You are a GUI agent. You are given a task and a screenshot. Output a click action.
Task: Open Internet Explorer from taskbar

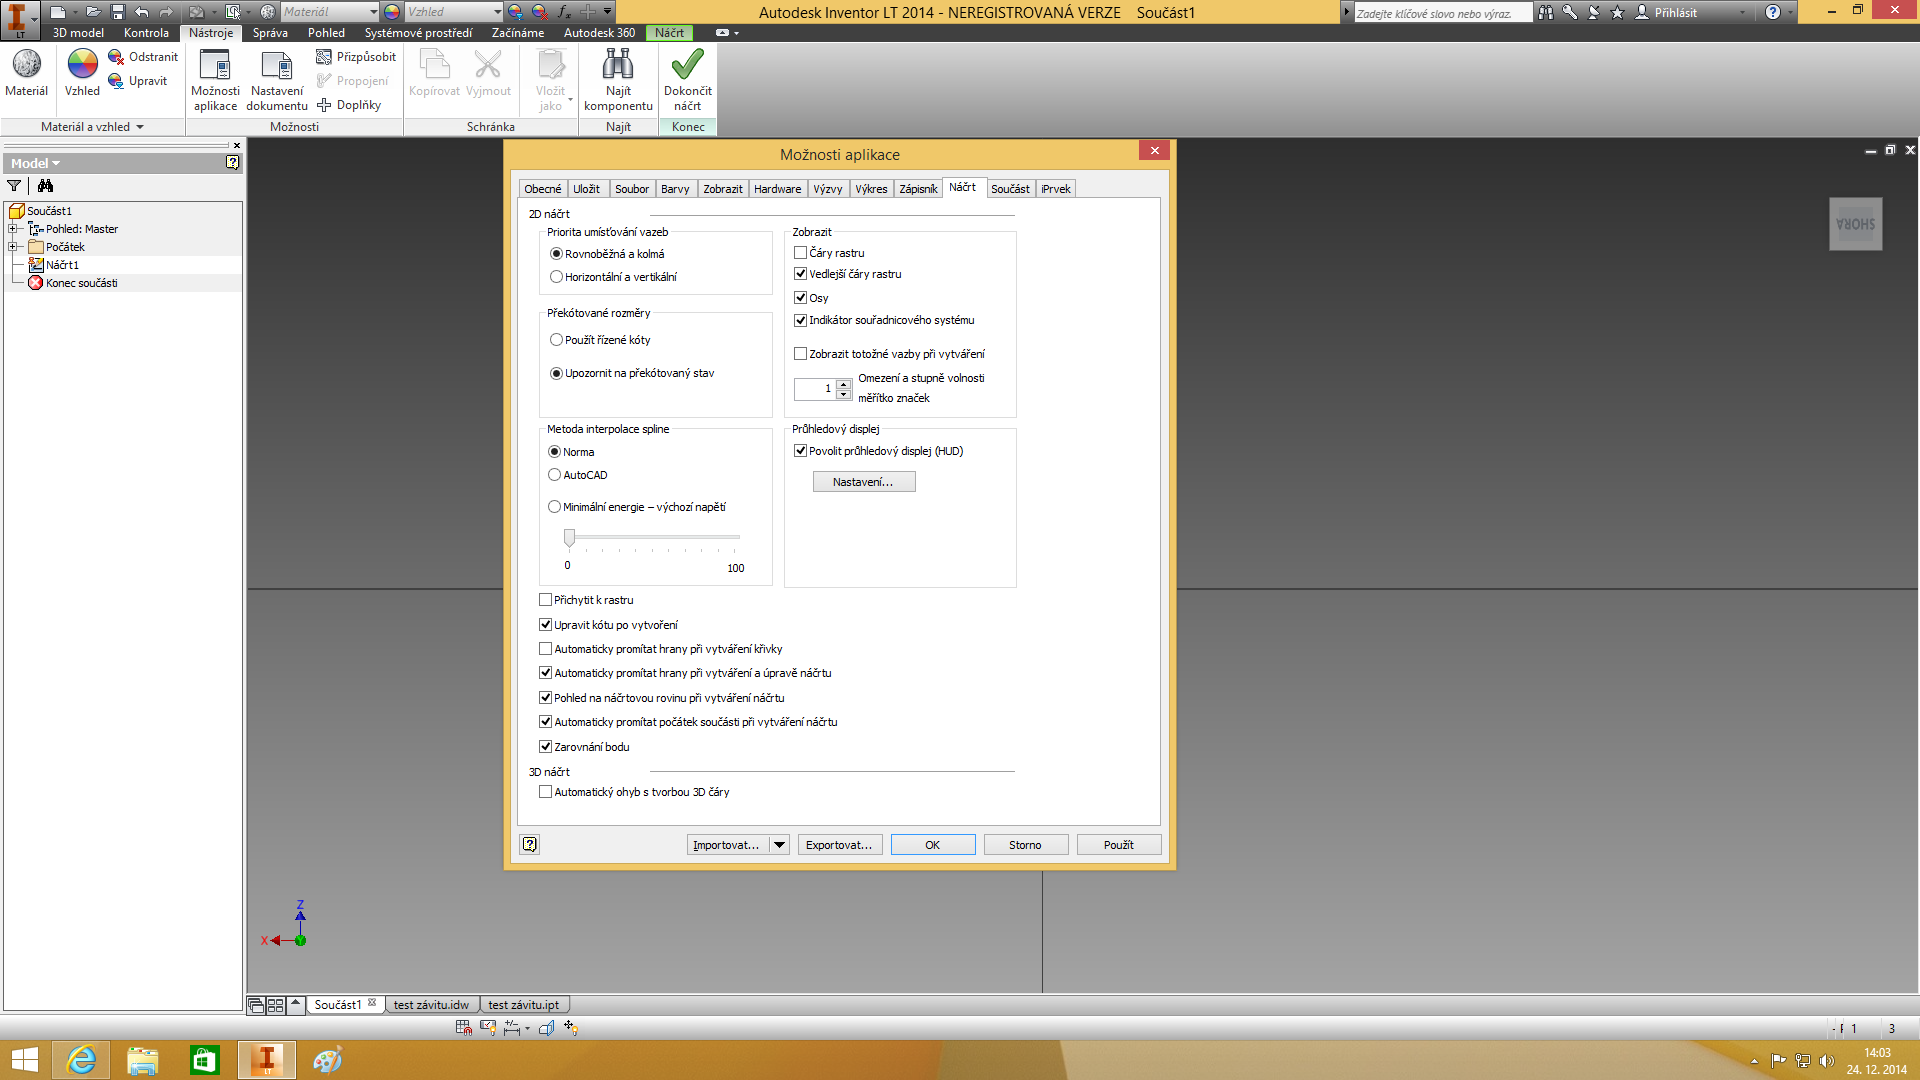[81, 1060]
